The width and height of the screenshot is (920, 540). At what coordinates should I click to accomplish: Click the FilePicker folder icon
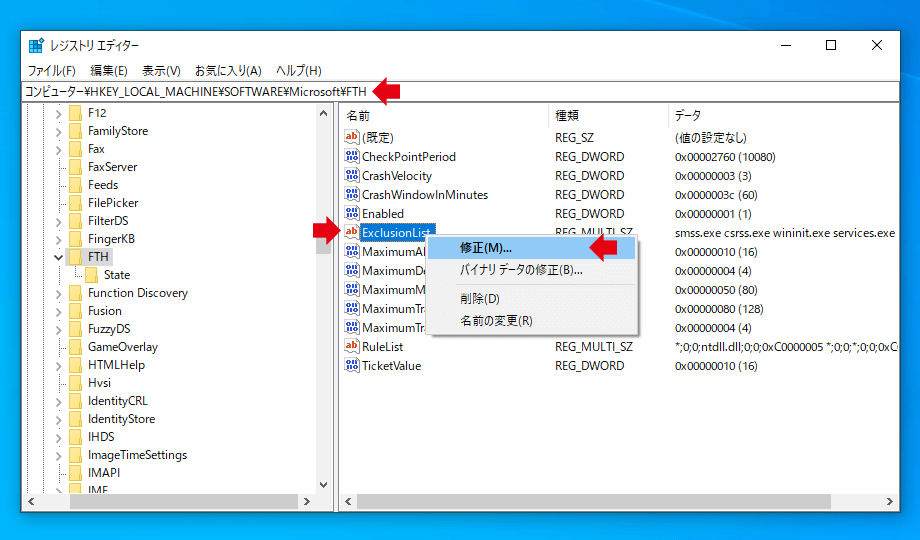(x=76, y=203)
